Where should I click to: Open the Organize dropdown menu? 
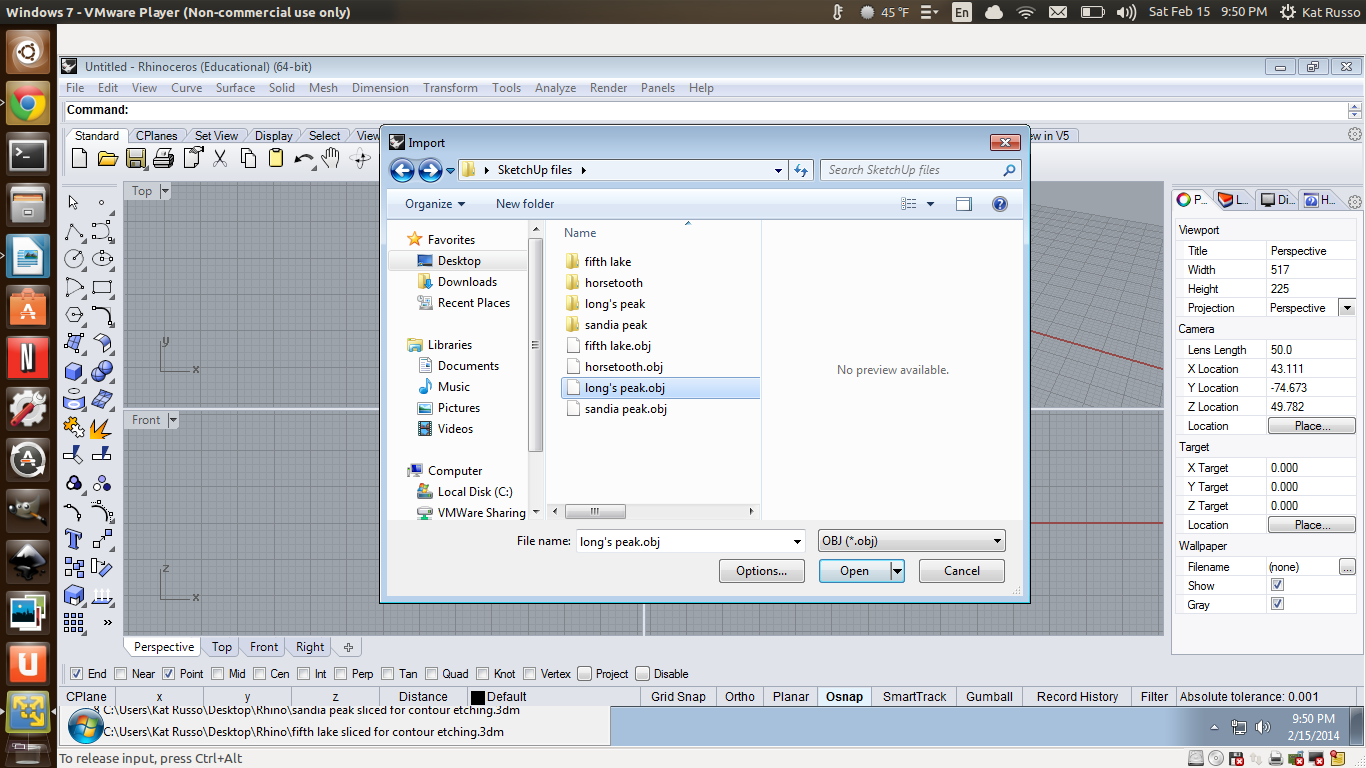click(x=435, y=204)
